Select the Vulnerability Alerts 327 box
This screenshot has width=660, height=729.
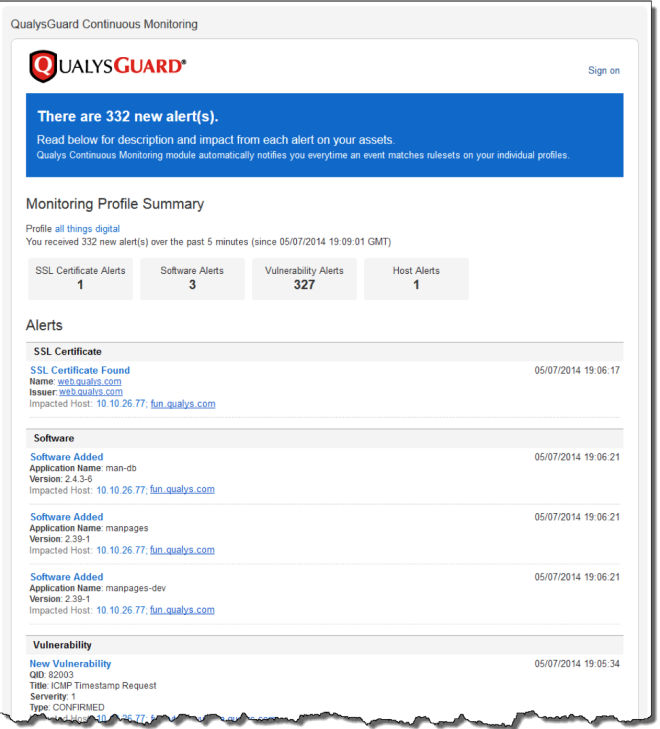[x=304, y=278]
